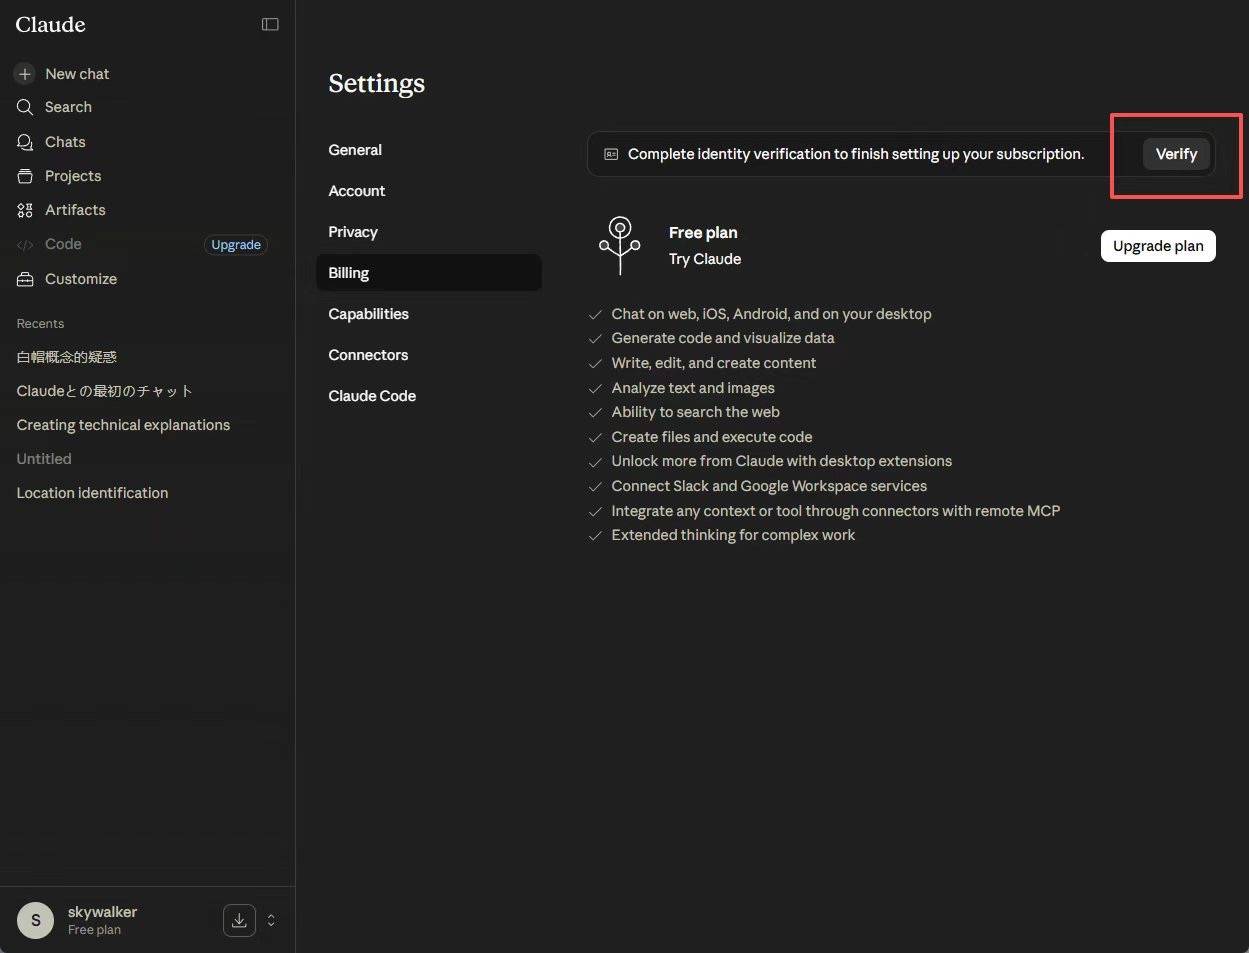The width and height of the screenshot is (1249, 953).
Task: Click the Free plan sprout icon
Action: [620, 245]
